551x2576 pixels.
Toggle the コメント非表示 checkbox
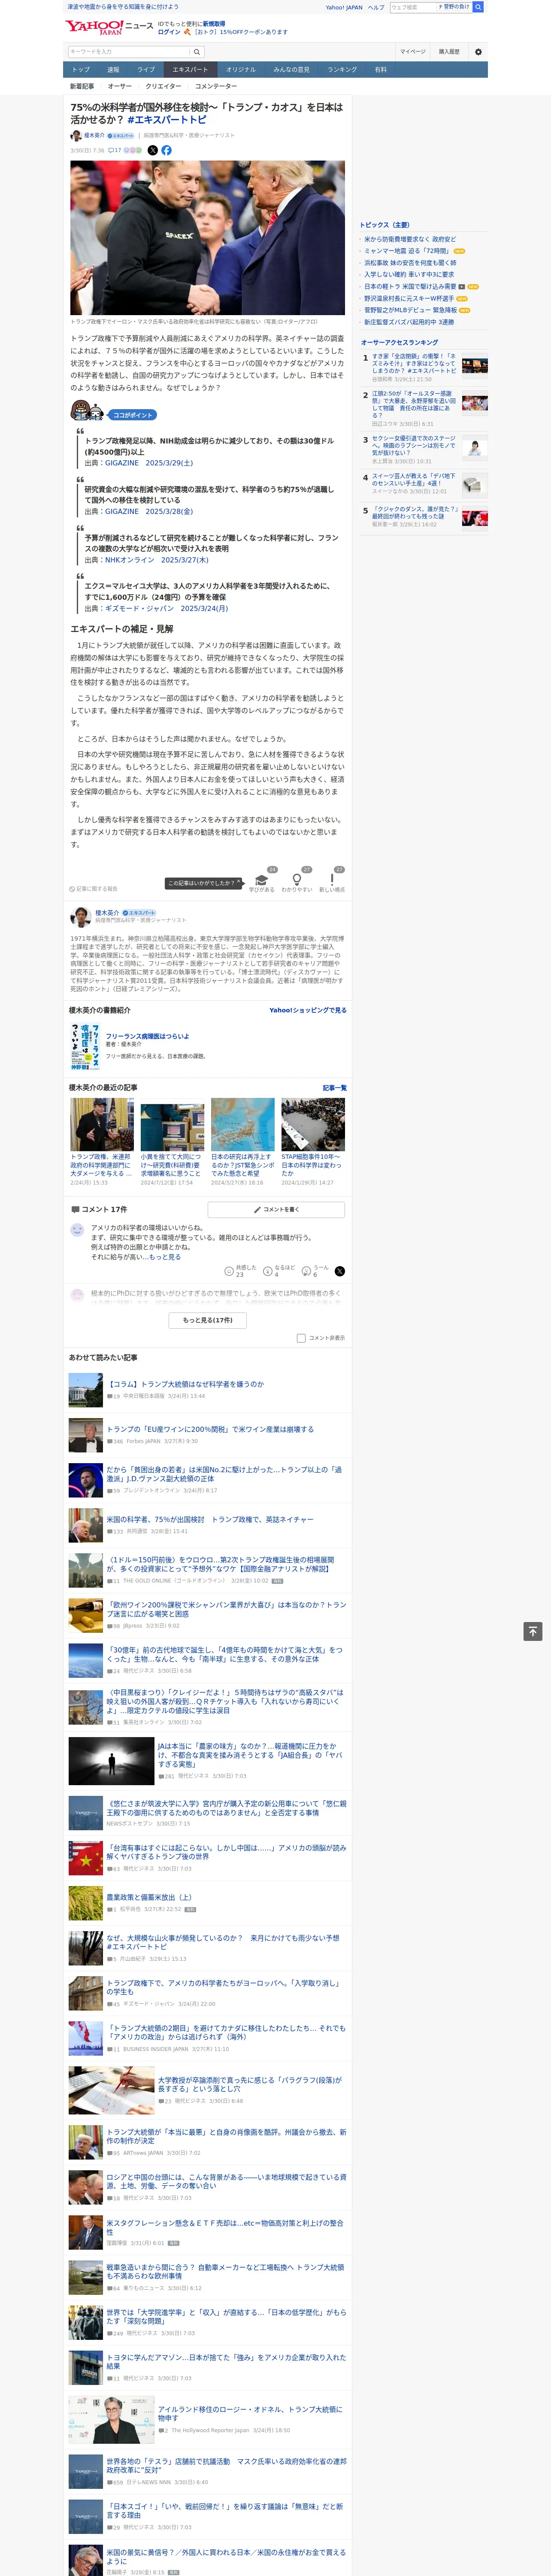click(301, 1338)
